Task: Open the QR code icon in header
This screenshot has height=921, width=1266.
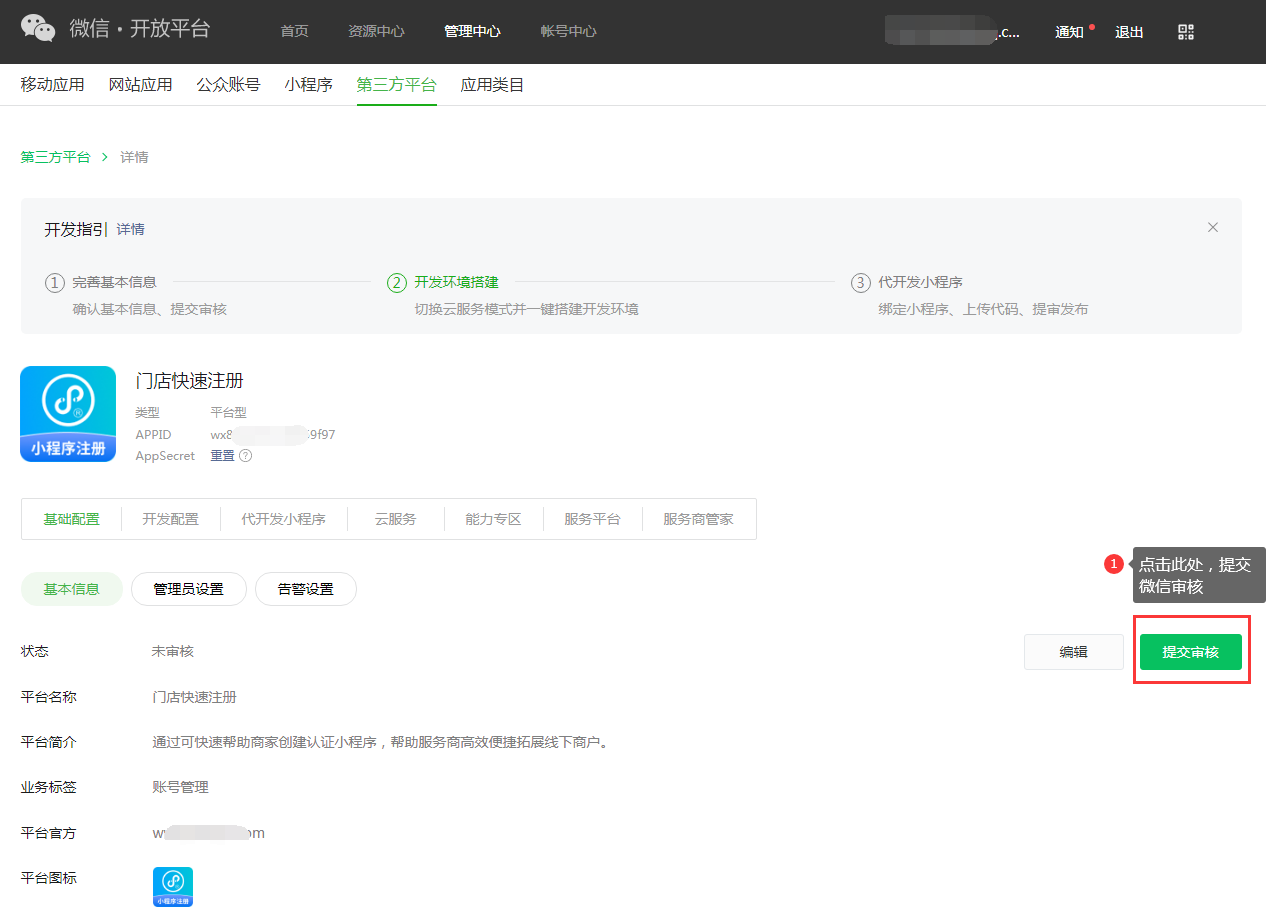Action: pos(1186,32)
